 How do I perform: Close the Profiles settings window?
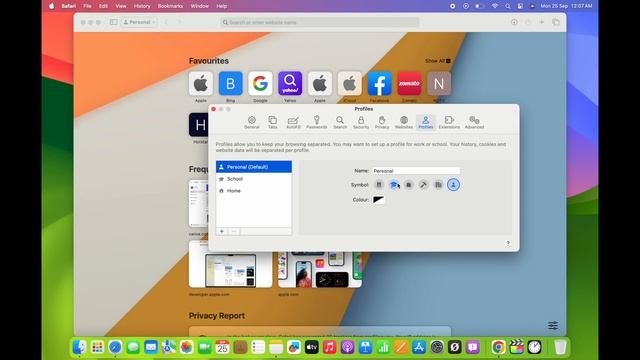coord(213,109)
